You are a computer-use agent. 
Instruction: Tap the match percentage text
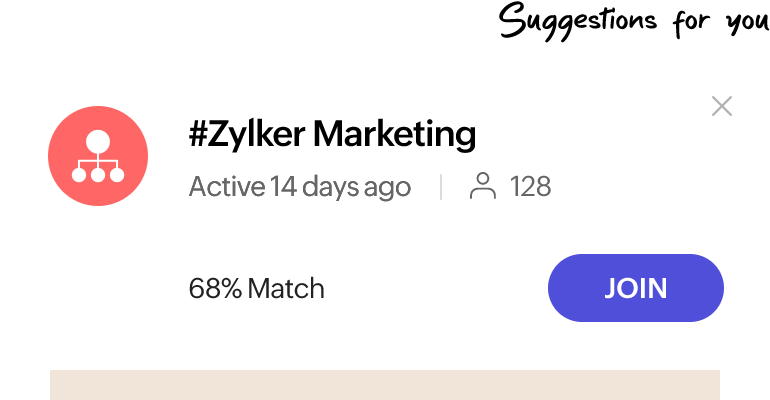pos(256,289)
